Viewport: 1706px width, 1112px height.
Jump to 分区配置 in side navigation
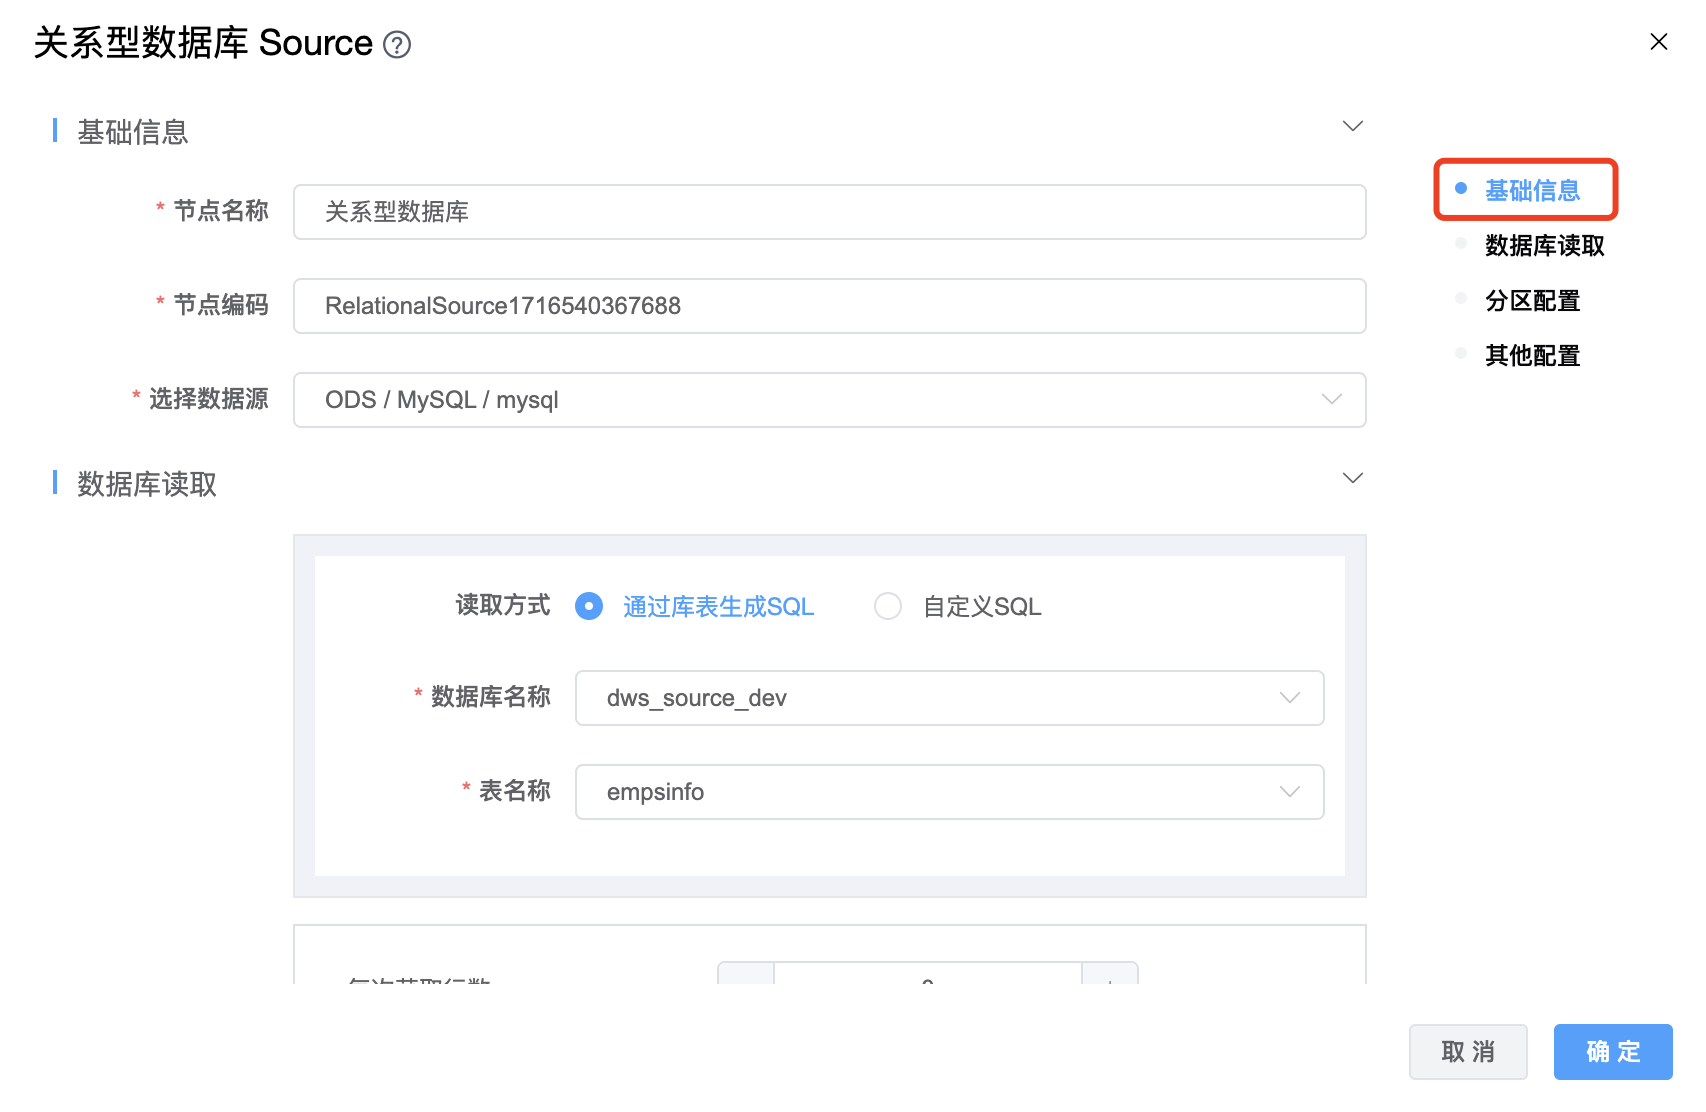pyautogui.click(x=1531, y=301)
